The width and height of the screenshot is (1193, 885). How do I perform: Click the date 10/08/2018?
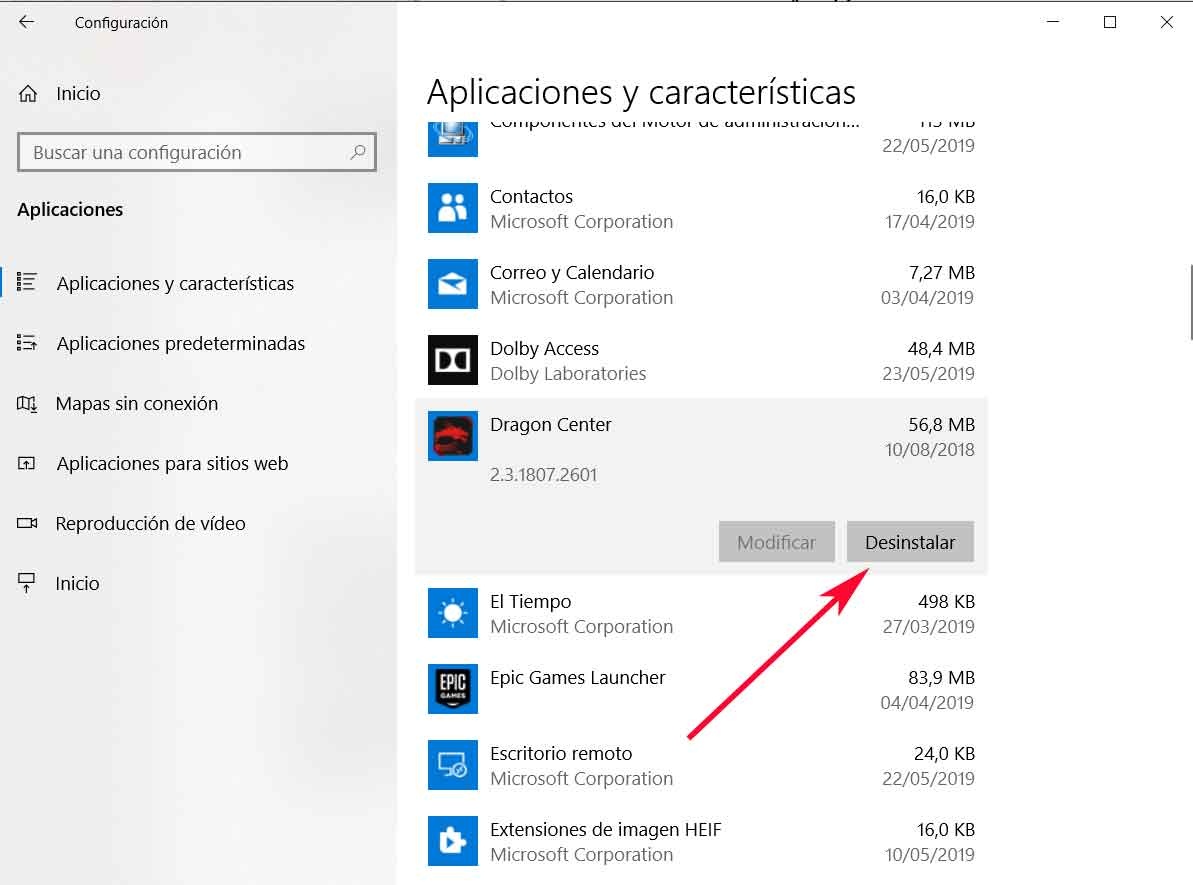[x=929, y=450]
